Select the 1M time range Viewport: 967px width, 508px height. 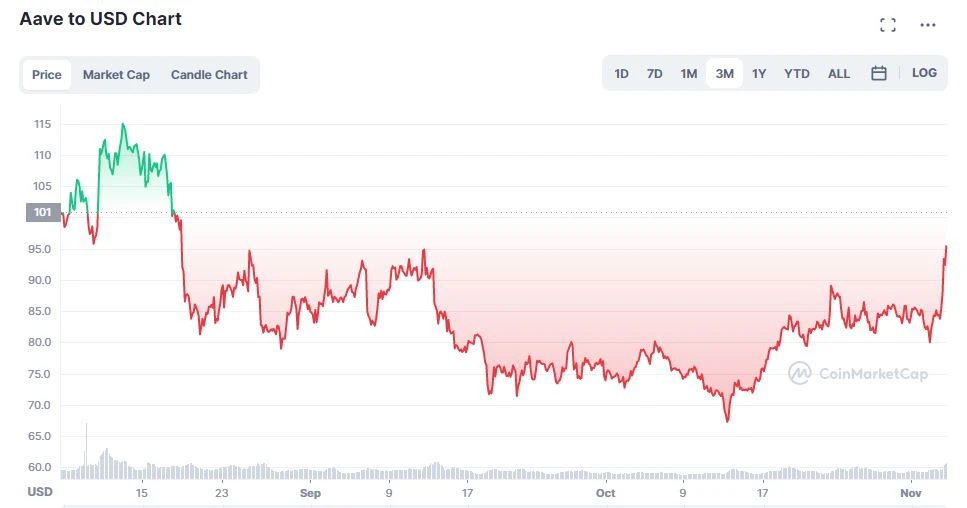pos(688,74)
